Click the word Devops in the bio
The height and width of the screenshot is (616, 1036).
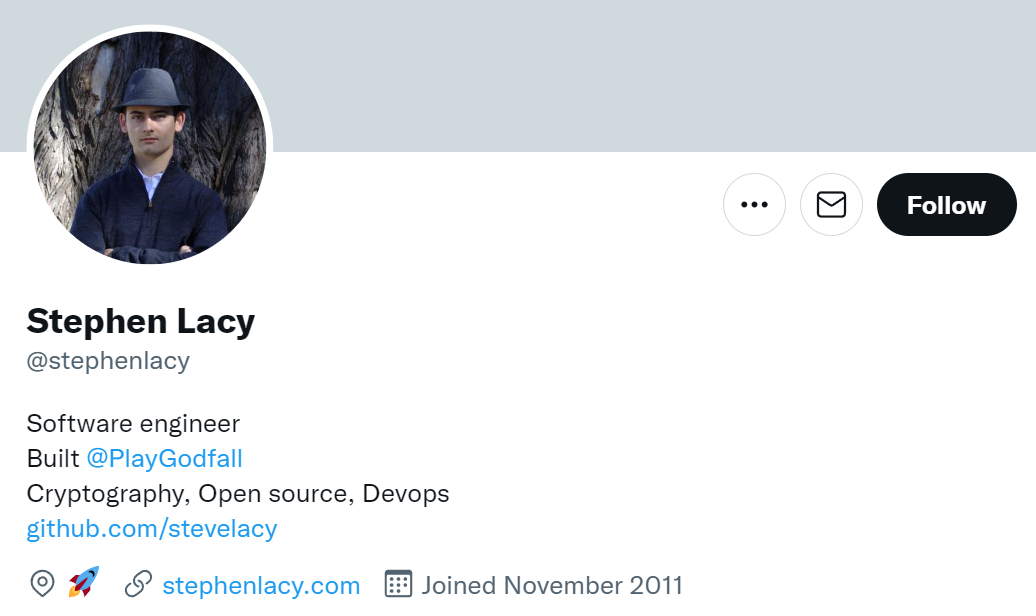(x=405, y=494)
